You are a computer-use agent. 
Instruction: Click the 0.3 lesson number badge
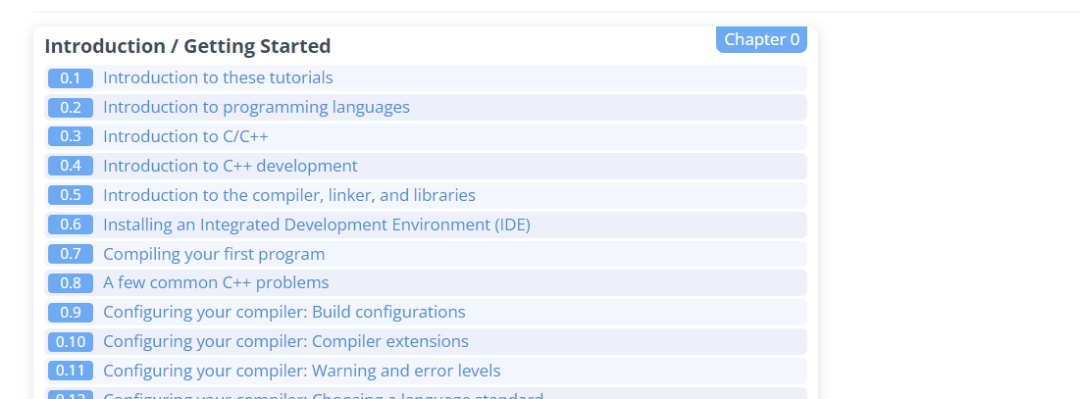pyautogui.click(x=70, y=136)
